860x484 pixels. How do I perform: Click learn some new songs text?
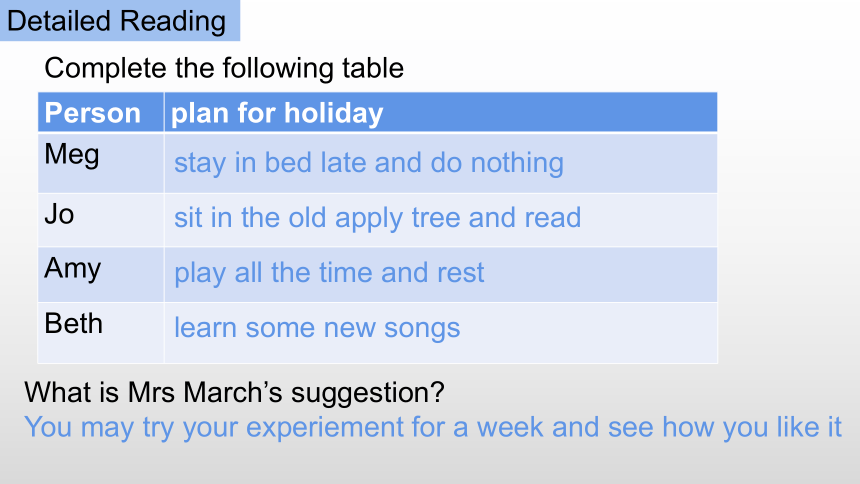pyautogui.click(x=317, y=328)
